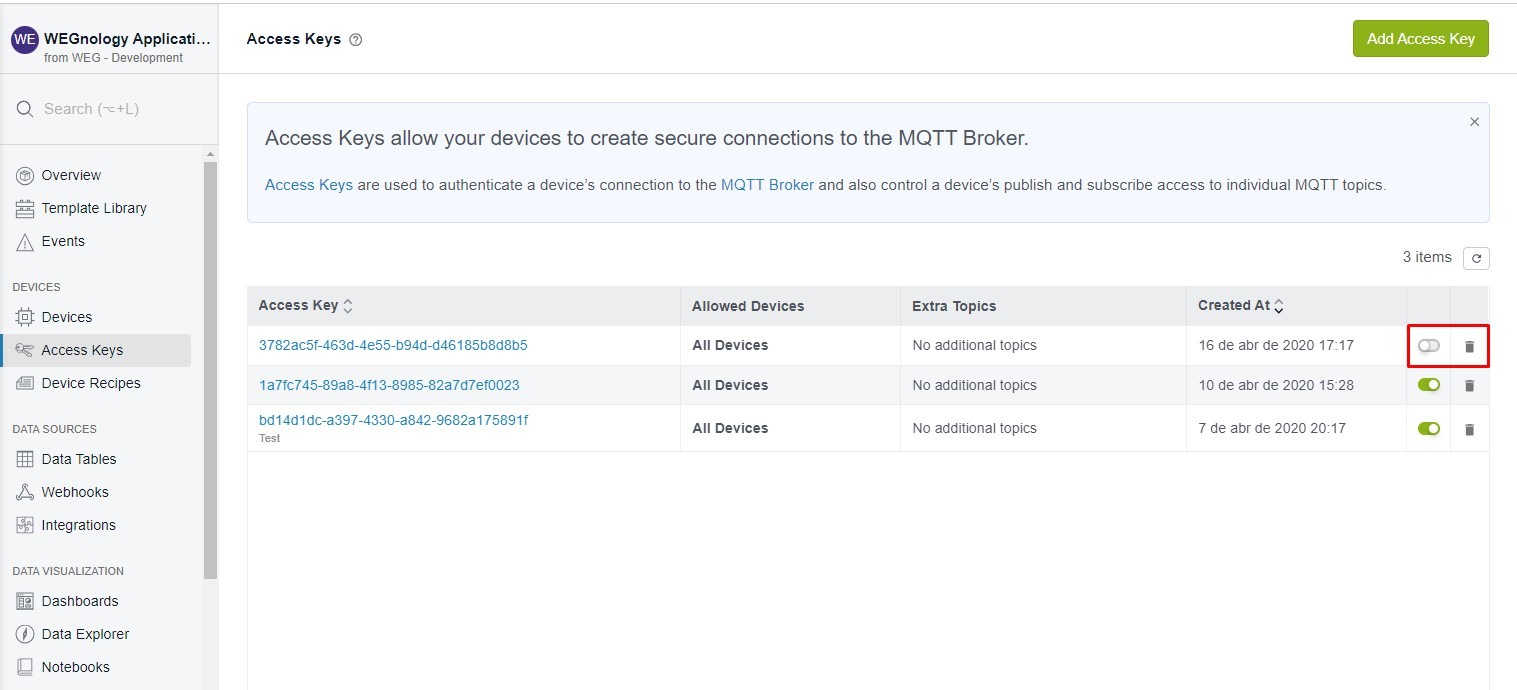Delete the Test access key bd14d1dc

pos(1469,429)
